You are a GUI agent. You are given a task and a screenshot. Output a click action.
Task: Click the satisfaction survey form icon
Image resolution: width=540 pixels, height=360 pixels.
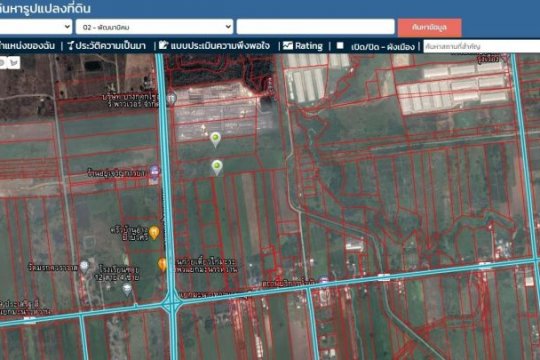point(164,45)
